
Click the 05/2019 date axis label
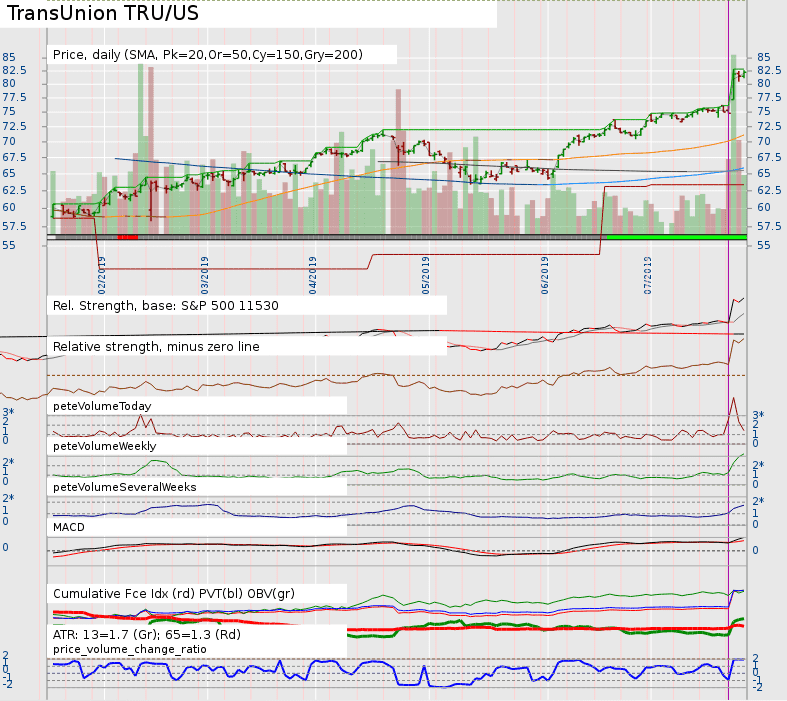coord(426,275)
